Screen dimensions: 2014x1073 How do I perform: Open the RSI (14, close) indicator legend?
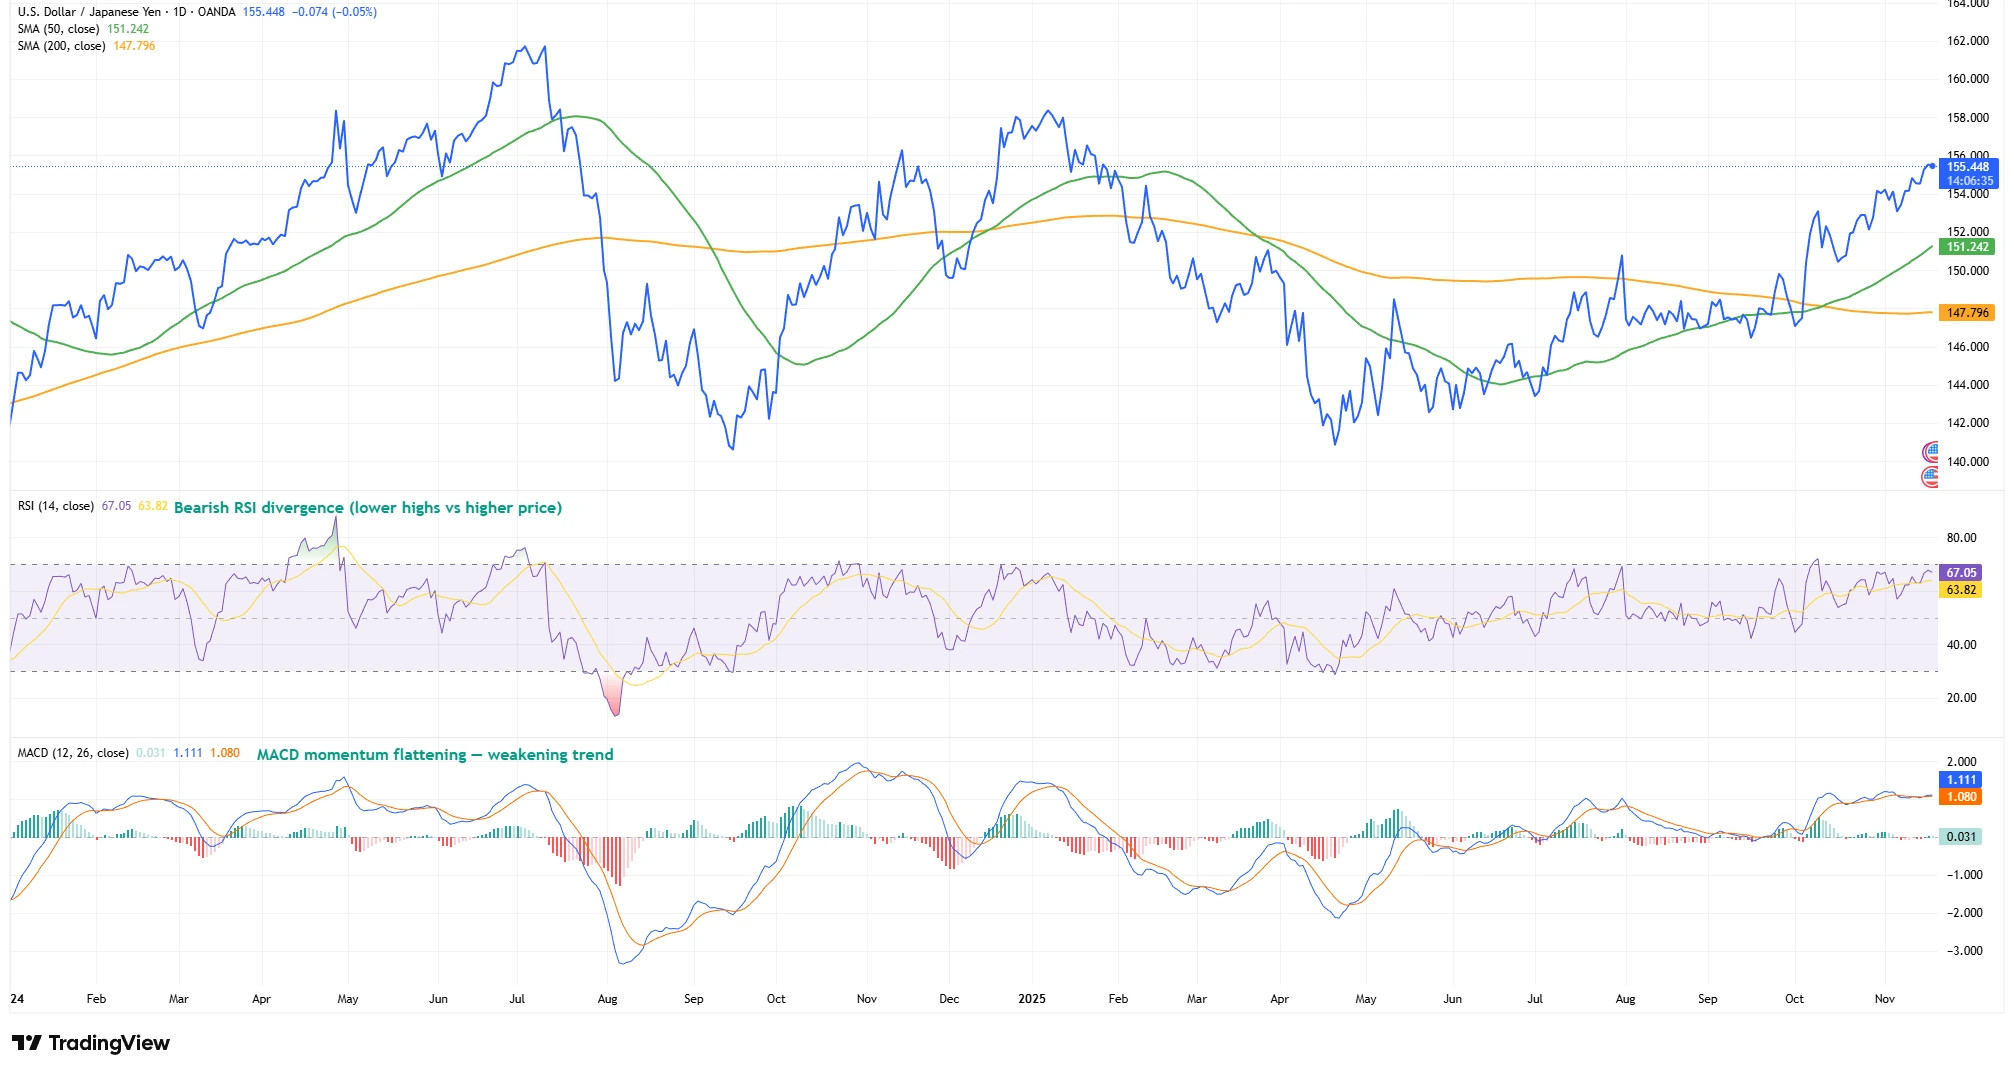[x=56, y=506]
